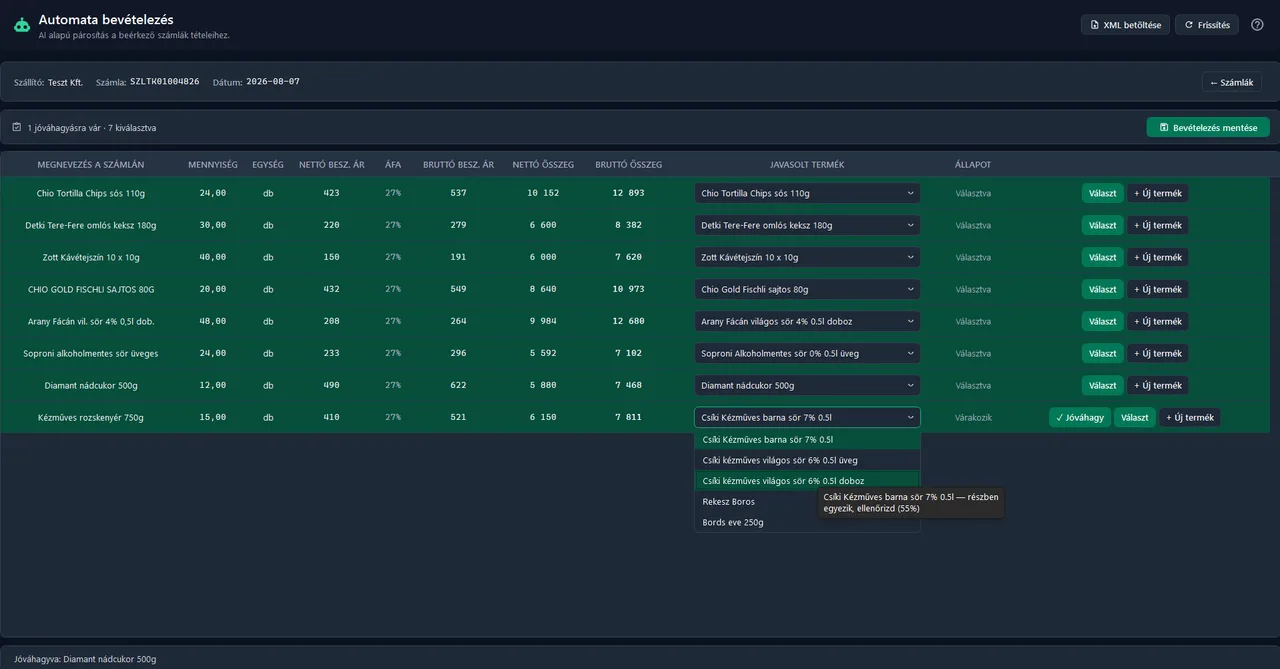The width and height of the screenshot is (1280, 669).
Task: Click item name Zott Kávétejszín 10 x 10g
Action: tap(91, 257)
